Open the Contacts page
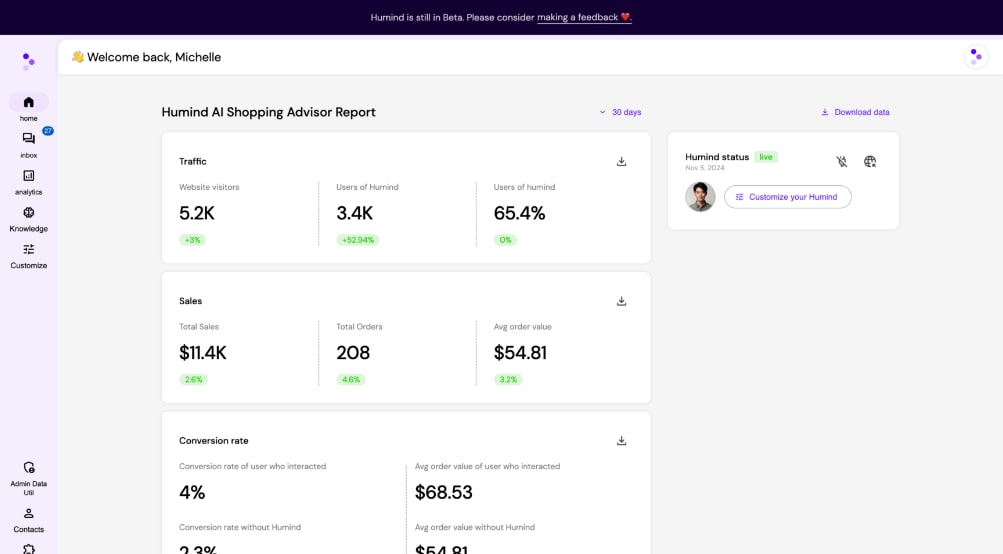Image resolution: width=1003 pixels, height=554 pixels. (x=29, y=520)
